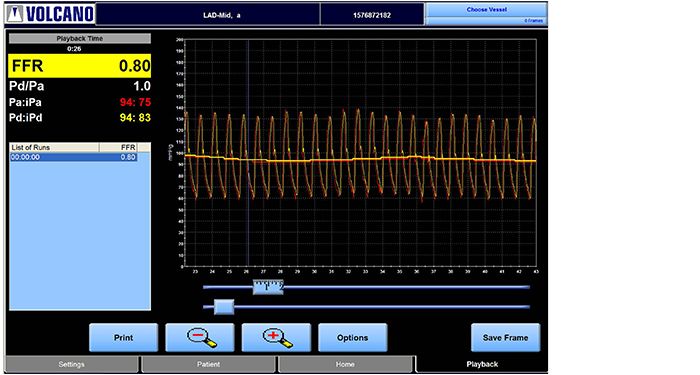The width and height of the screenshot is (700, 375).
Task: Switch to the Settings tab
Action: [71, 364]
